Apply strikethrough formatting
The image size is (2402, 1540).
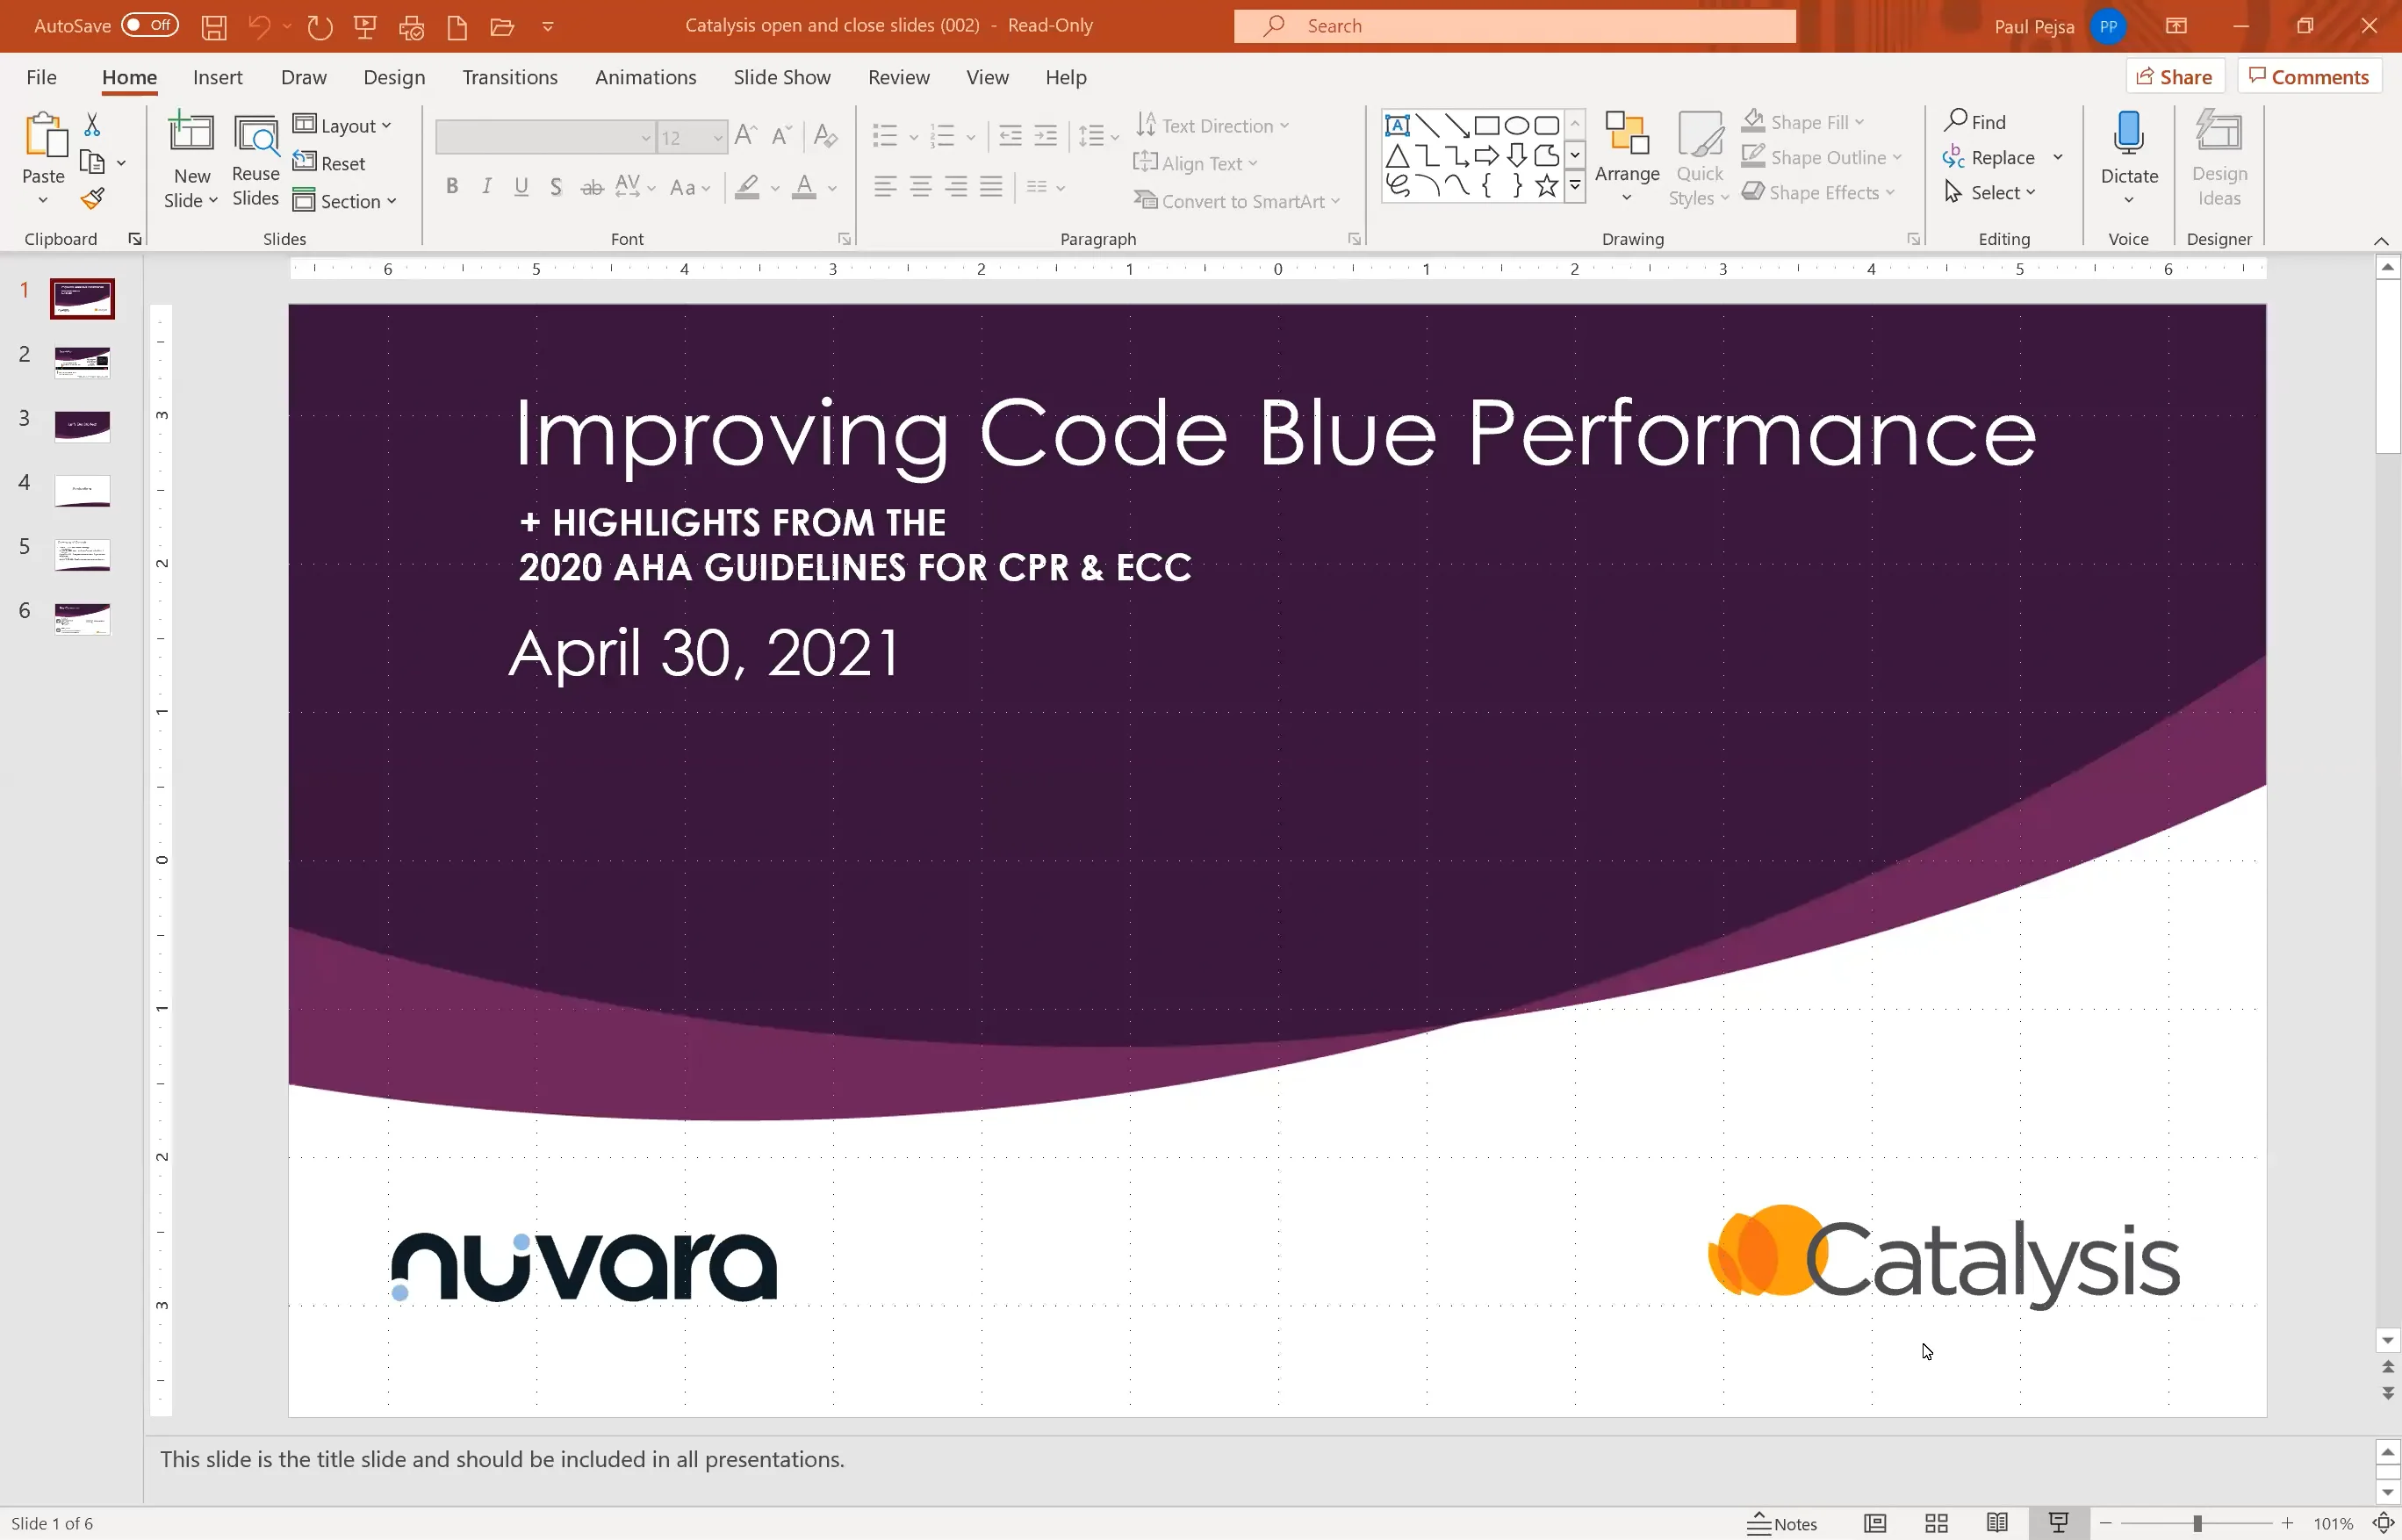point(592,186)
